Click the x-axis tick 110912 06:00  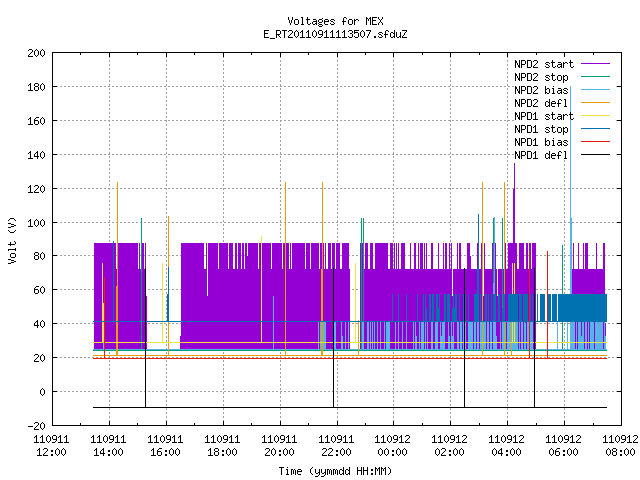pyautogui.click(x=564, y=446)
